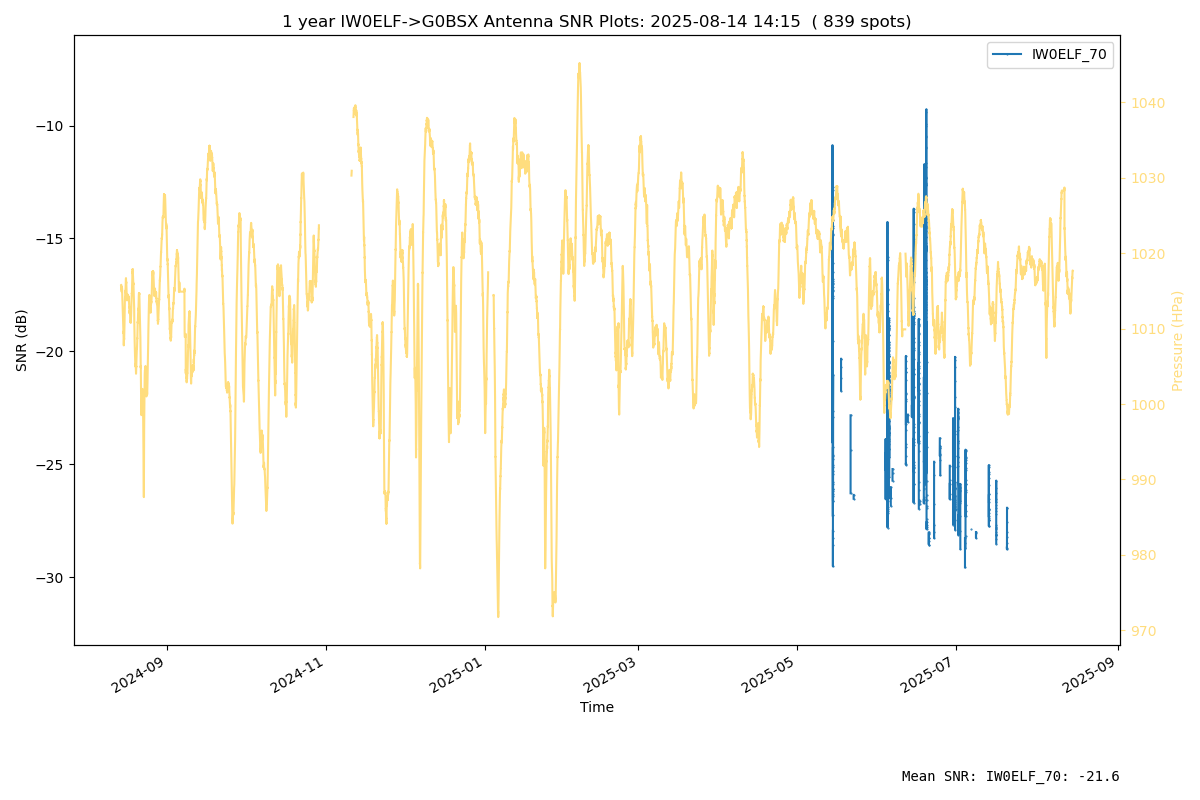This screenshot has width=1200, height=800.
Task: Click the -30 SNR tick label
Action: pos(52,578)
